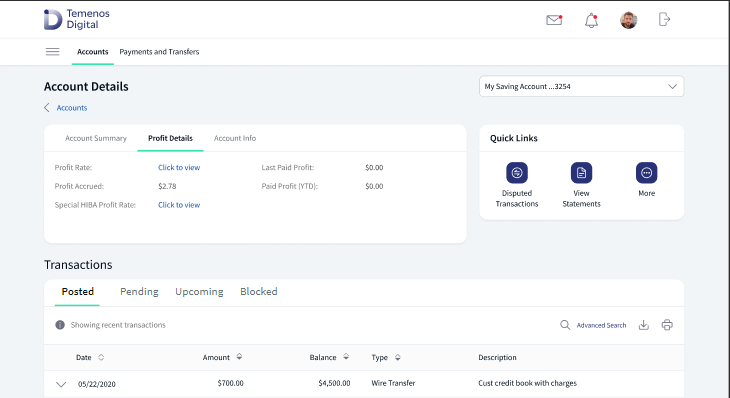Download the transactions list

tap(644, 325)
